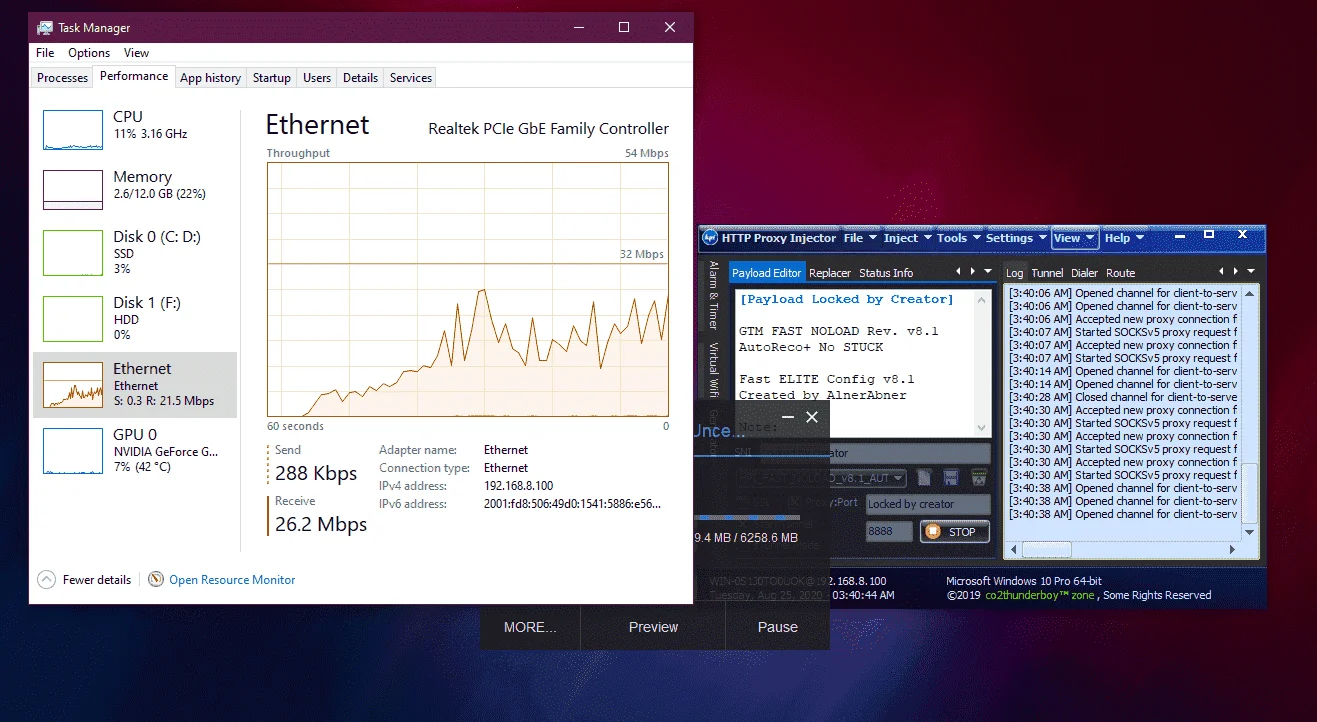Select GPU 0 NVIDIA GeForce entry

pyautogui.click(x=135, y=450)
